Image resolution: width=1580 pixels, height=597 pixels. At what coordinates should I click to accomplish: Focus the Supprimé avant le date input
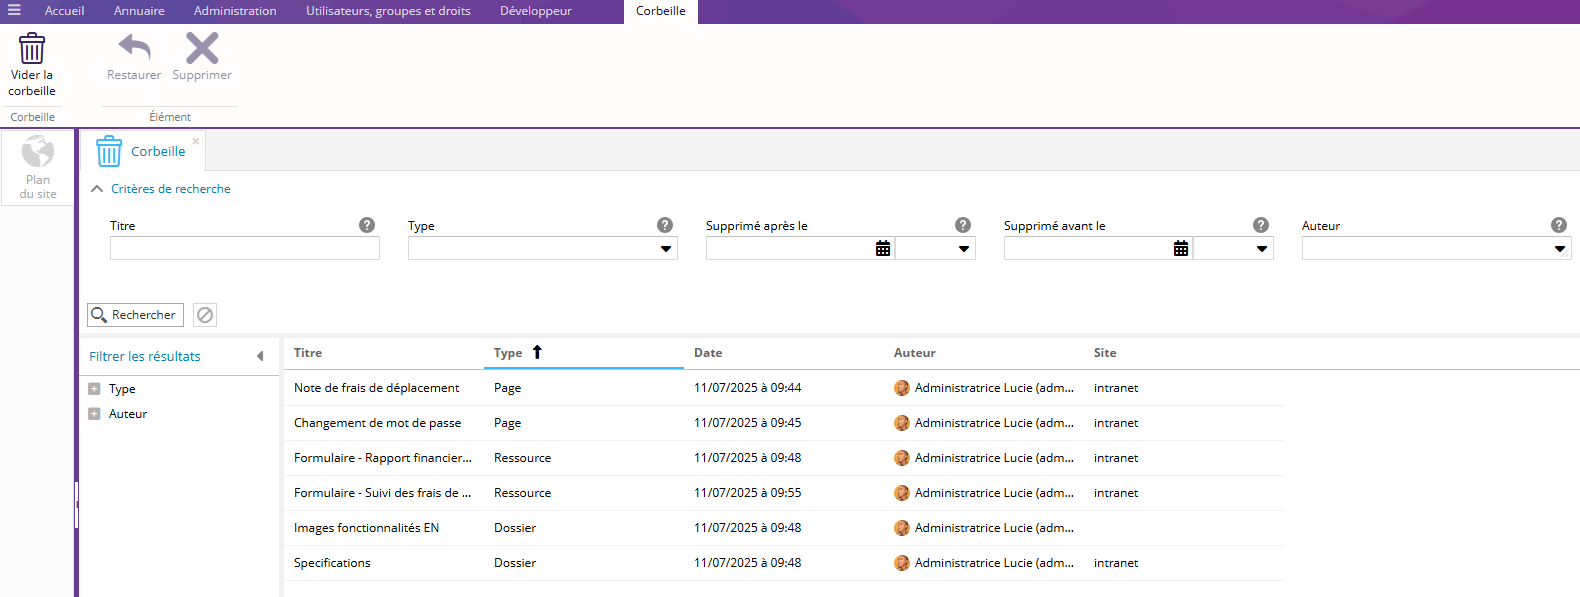1088,248
